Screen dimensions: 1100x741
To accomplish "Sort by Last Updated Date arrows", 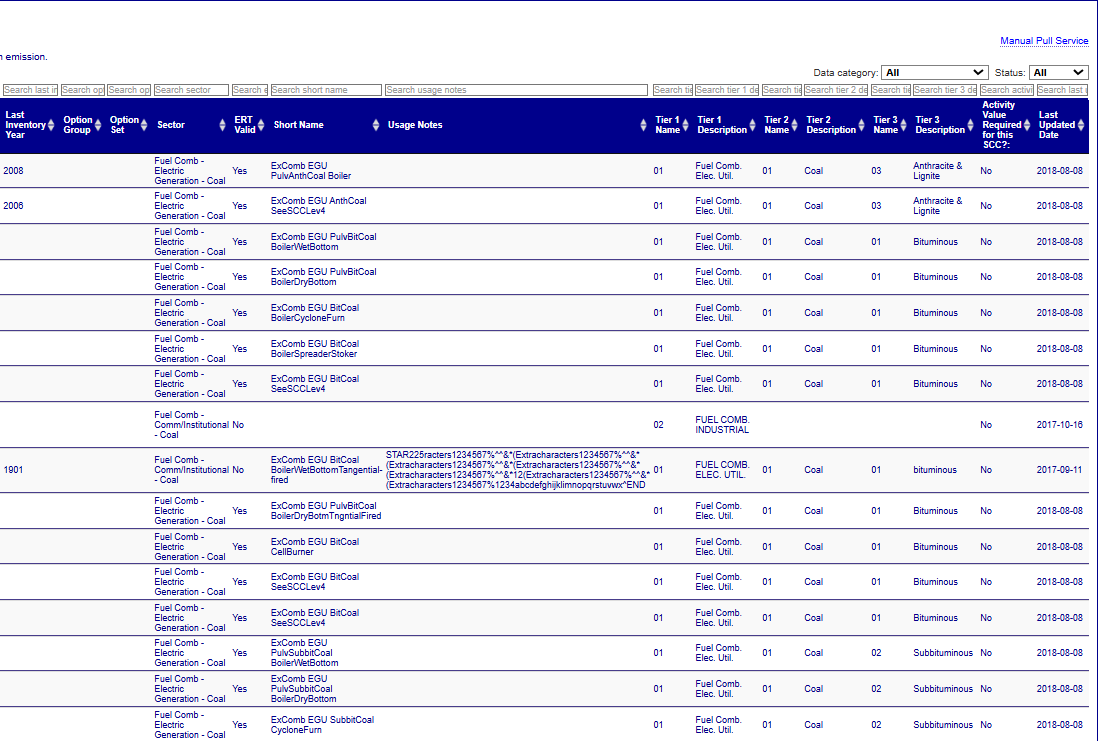I will 1083,125.
